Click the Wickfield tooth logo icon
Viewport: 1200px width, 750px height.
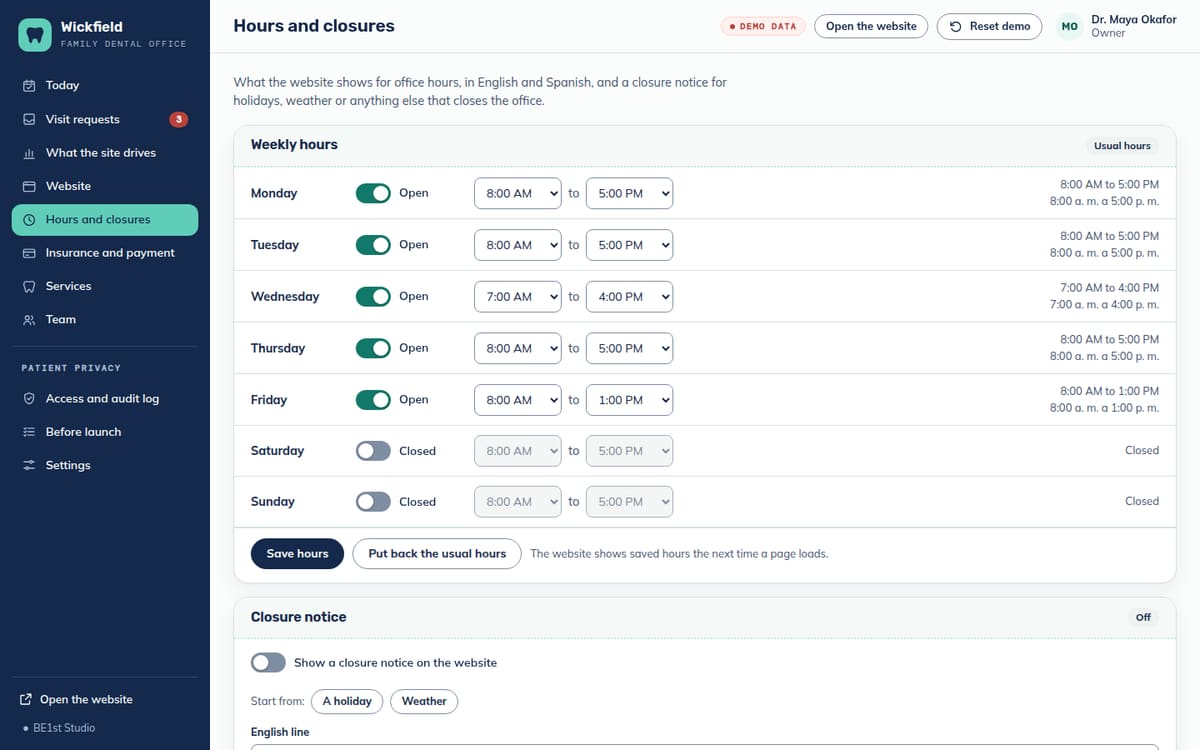coord(35,35)
